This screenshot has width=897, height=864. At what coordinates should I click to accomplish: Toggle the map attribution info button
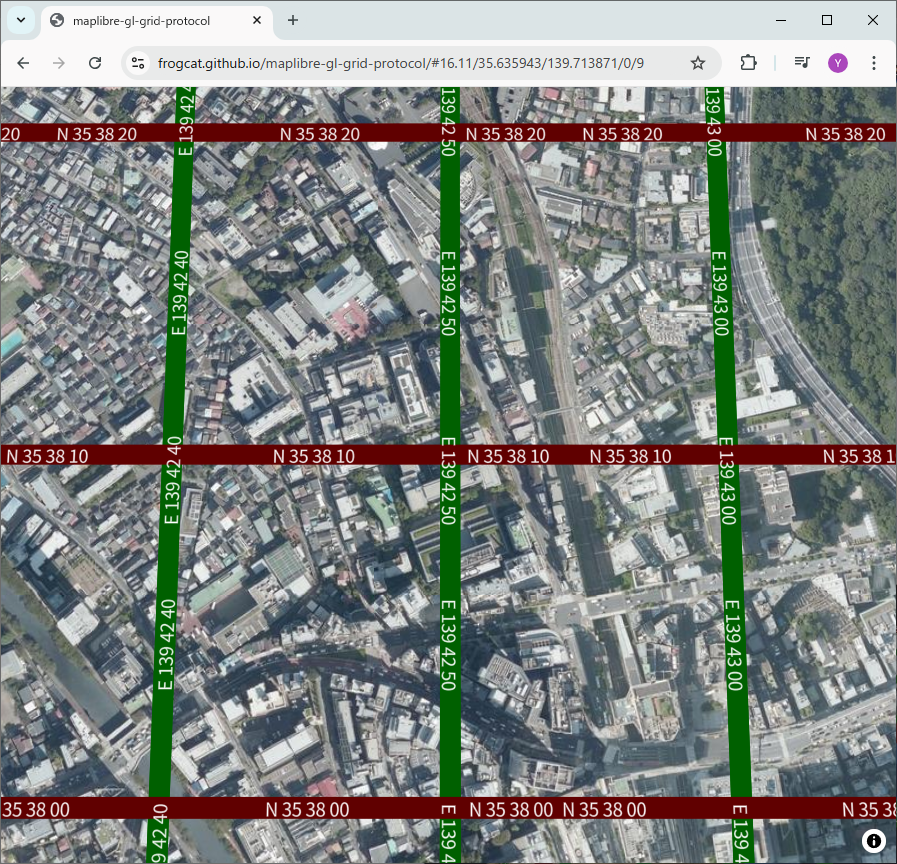(x=874, y=840)
